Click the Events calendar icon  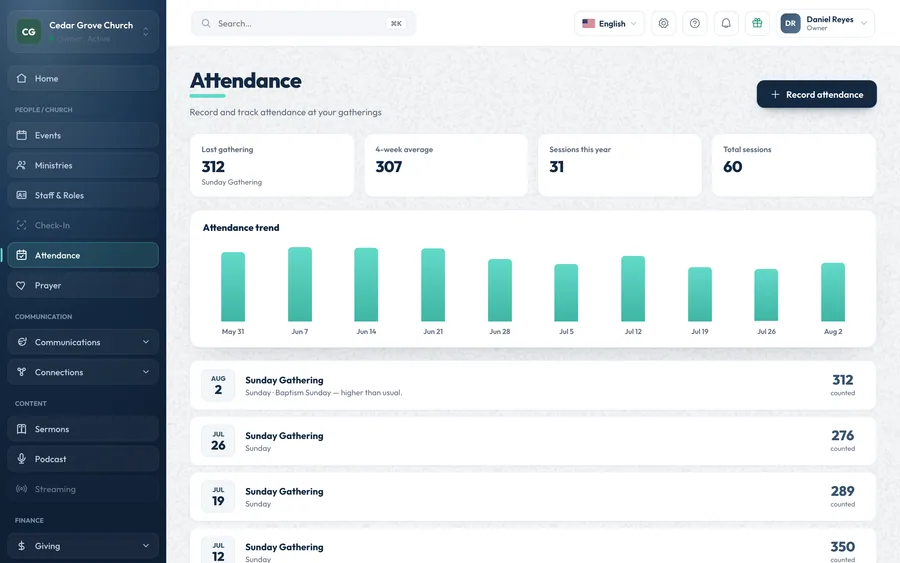[21, 135]
